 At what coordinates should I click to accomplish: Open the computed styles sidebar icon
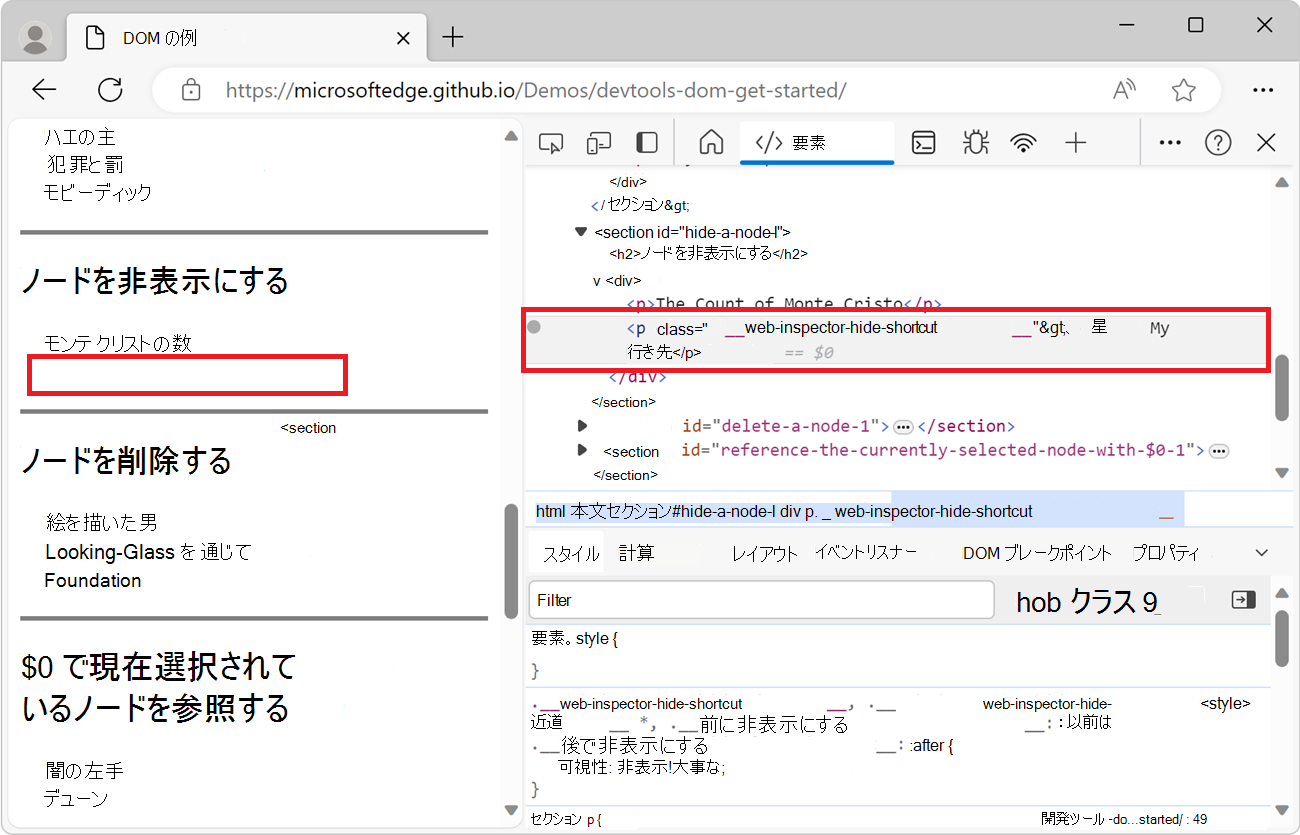(1243, 599)
